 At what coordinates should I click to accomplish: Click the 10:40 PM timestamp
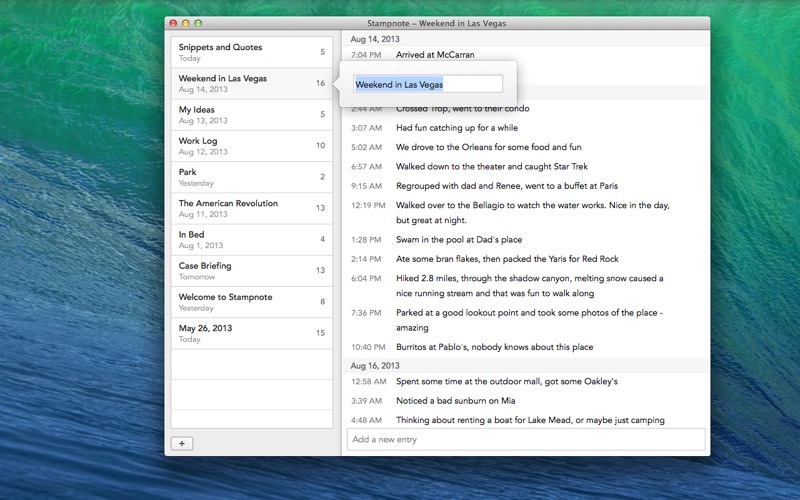pos(368,347)
